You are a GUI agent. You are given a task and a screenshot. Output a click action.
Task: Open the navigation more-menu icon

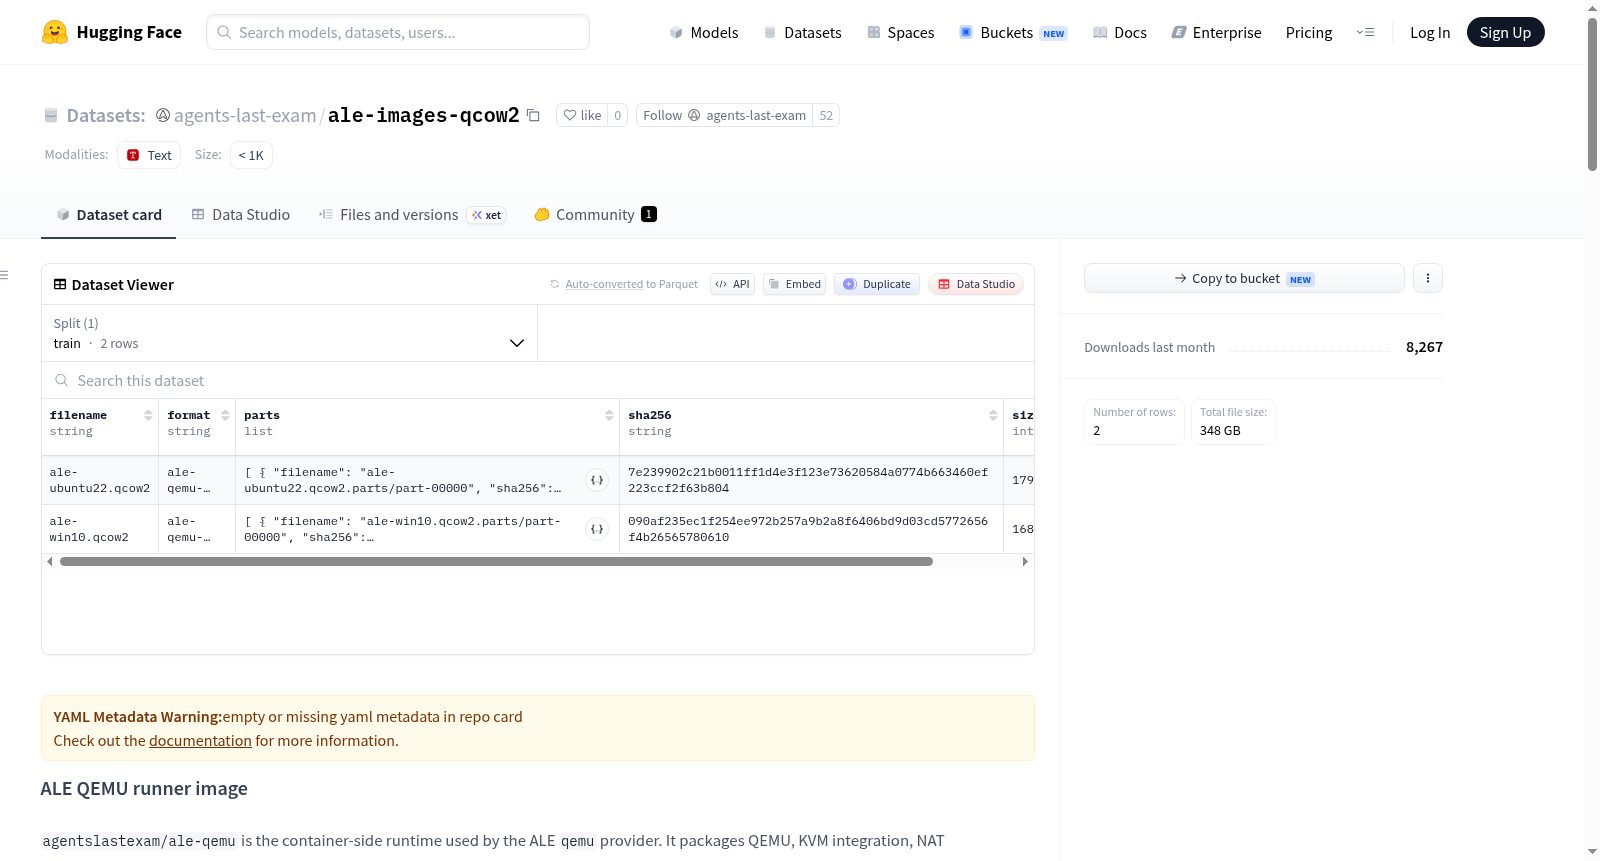1365,32
